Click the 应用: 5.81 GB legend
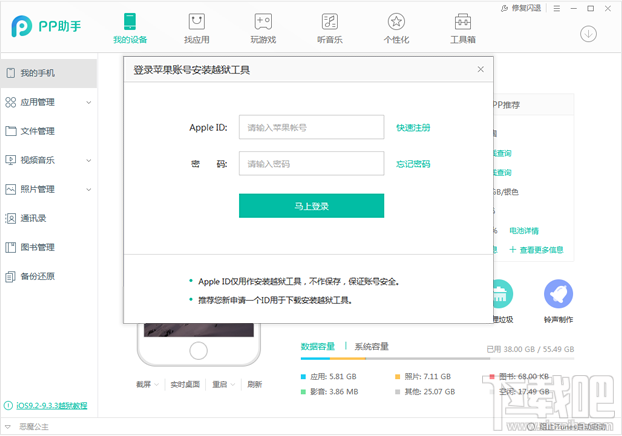The height and width of the screenshot is (436, 622). 328,376
